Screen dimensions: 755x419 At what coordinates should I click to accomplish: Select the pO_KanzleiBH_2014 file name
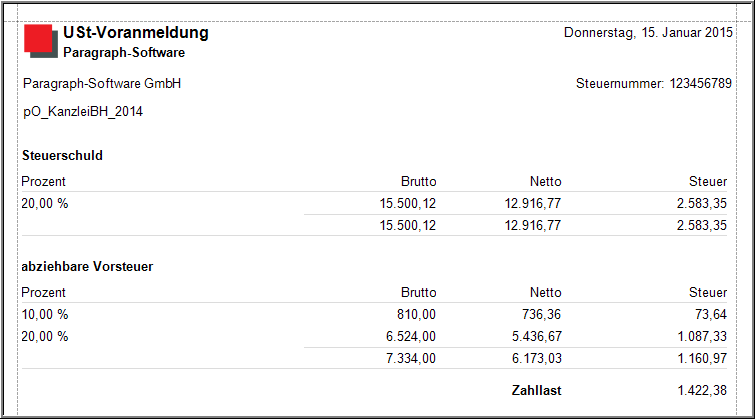tap(83, 112)
